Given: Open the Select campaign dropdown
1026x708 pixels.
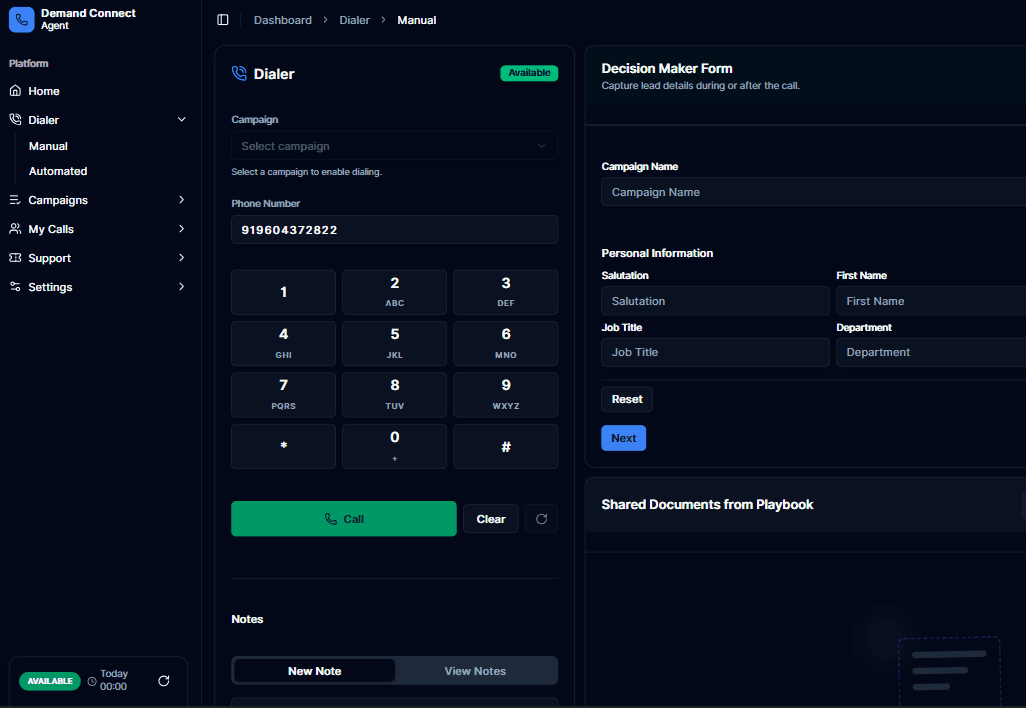Looking at the screenshot, I should (x=394, y=145).
